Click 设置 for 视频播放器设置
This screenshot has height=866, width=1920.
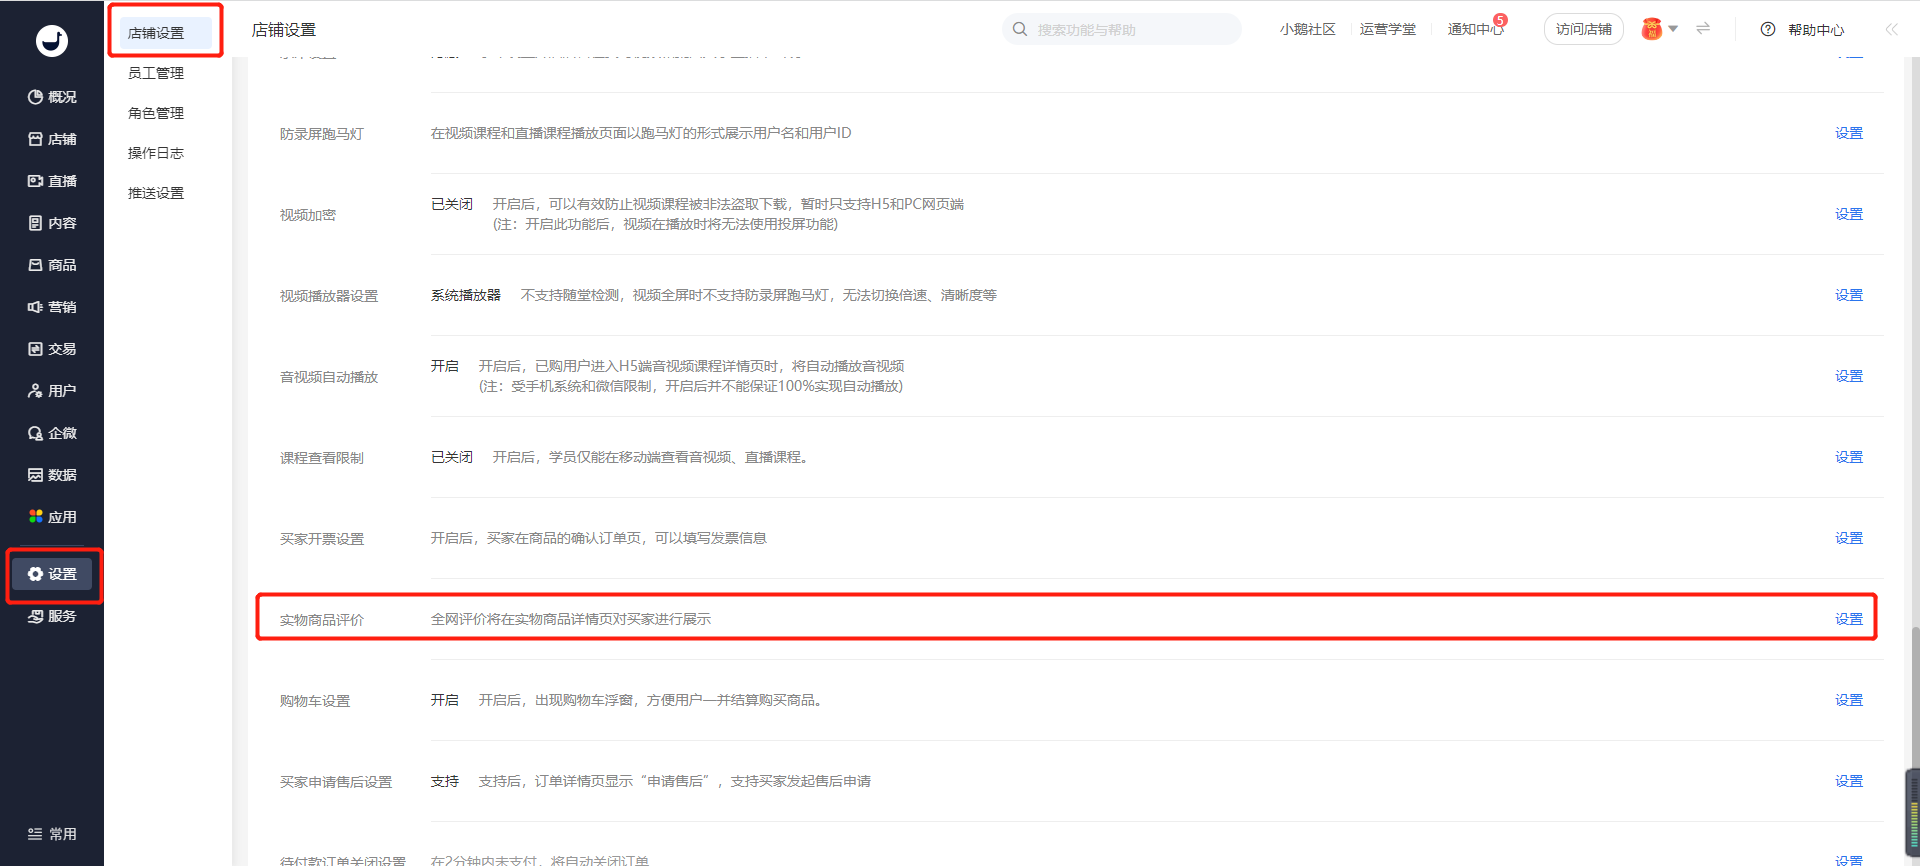1849,295
